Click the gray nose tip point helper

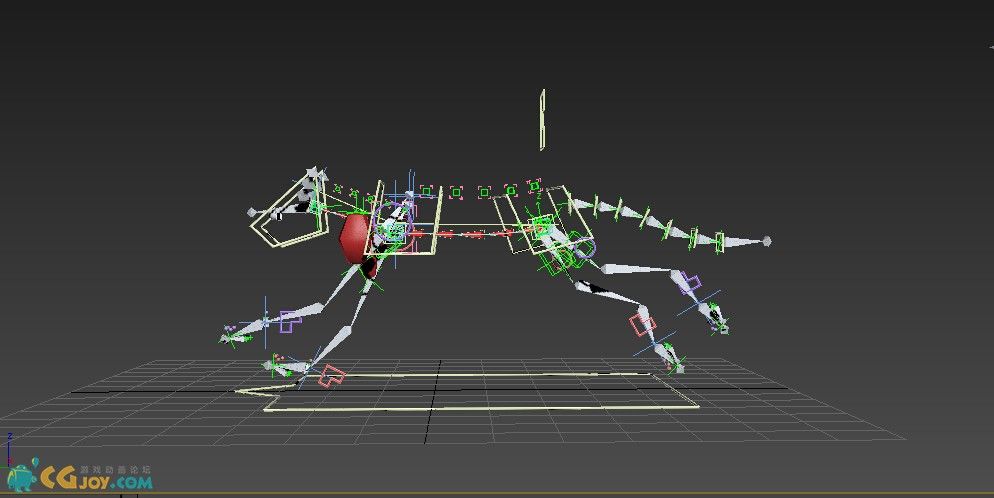[252, 212]
